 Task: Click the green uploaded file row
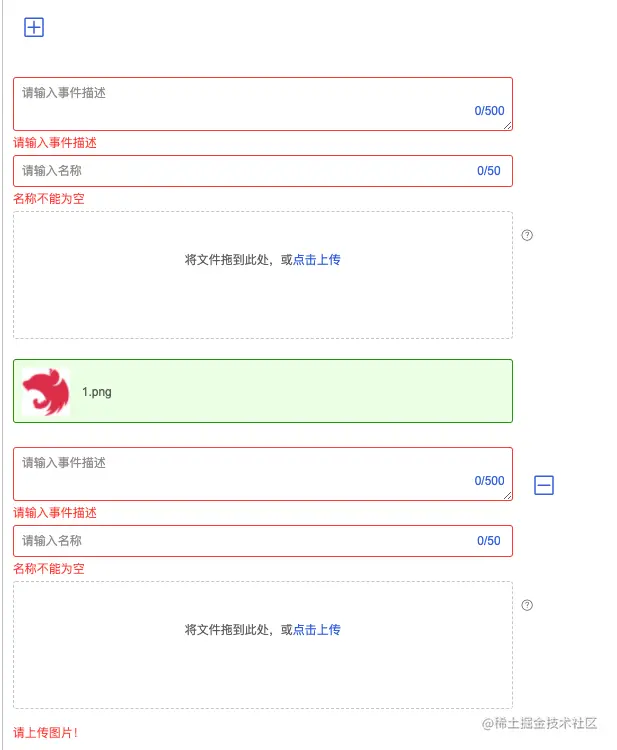tap(300, 391)
